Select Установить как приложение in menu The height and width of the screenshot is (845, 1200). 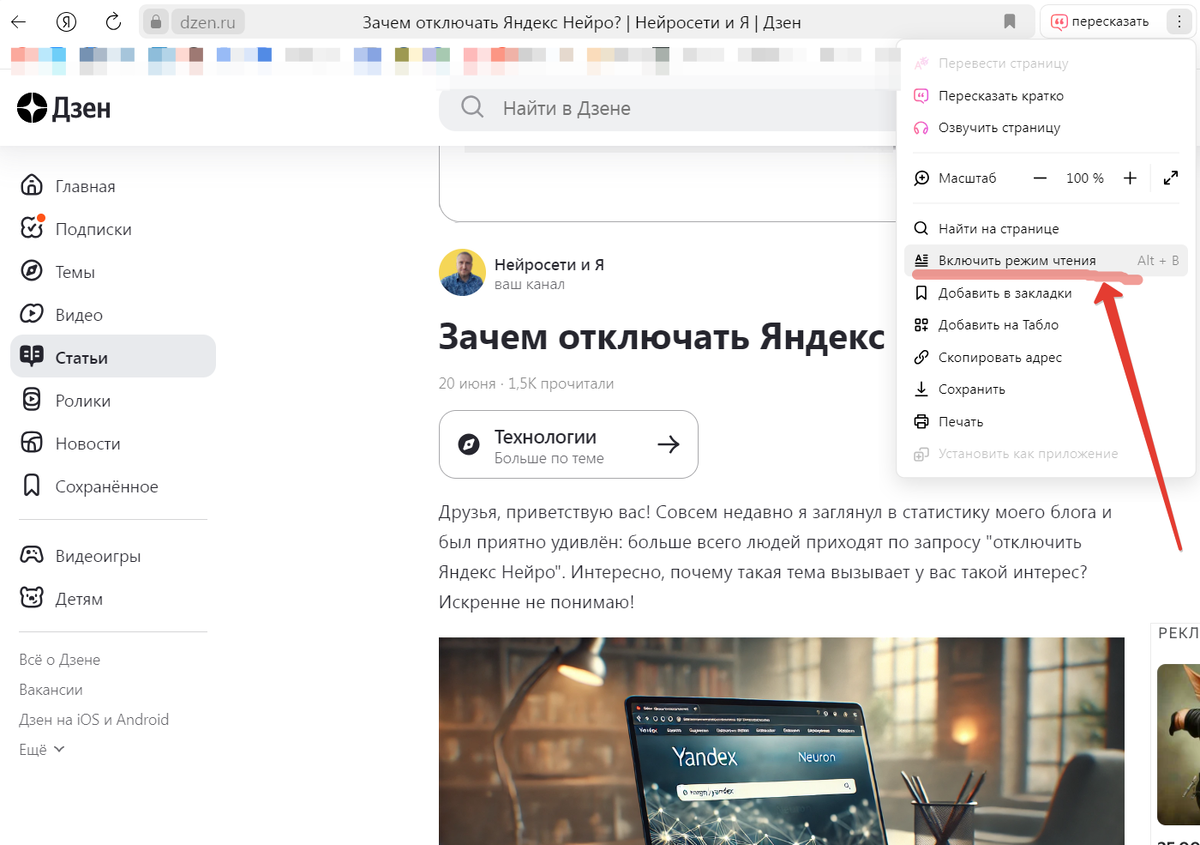pos(1045,454)
